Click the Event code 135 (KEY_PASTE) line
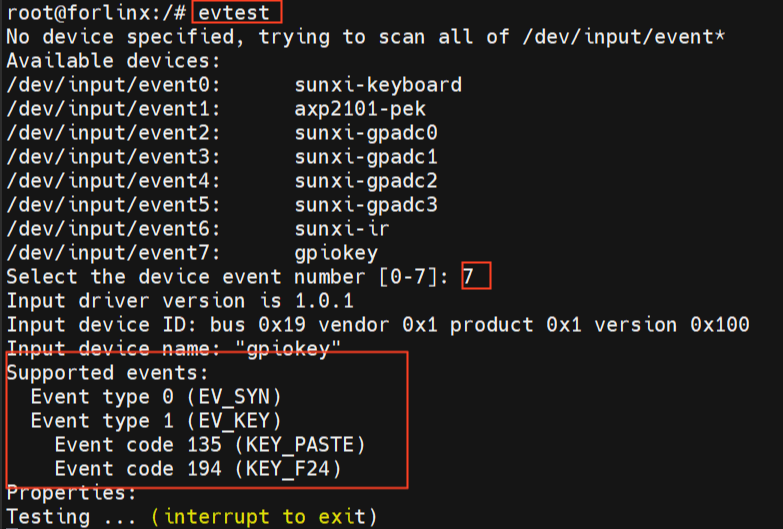783x529 pixels. 210,444
